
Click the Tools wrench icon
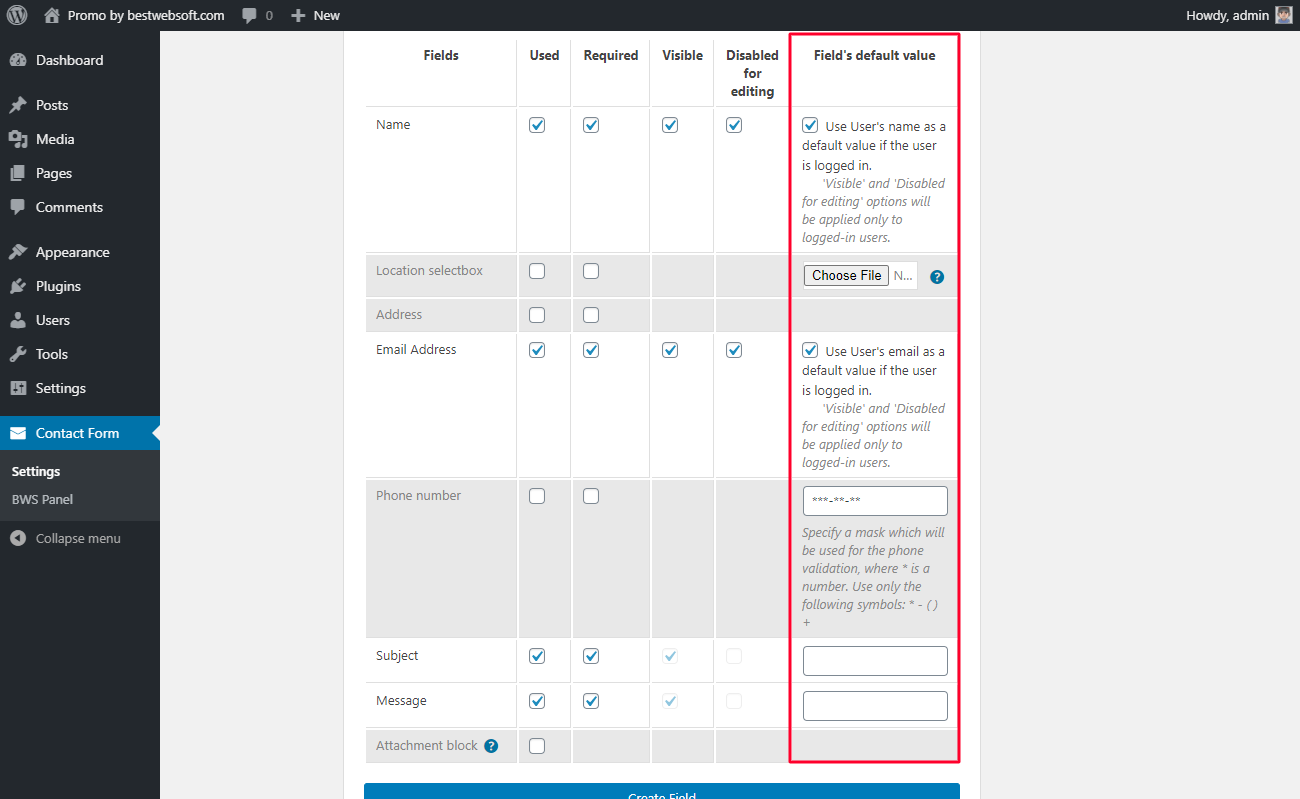(18, 354)
